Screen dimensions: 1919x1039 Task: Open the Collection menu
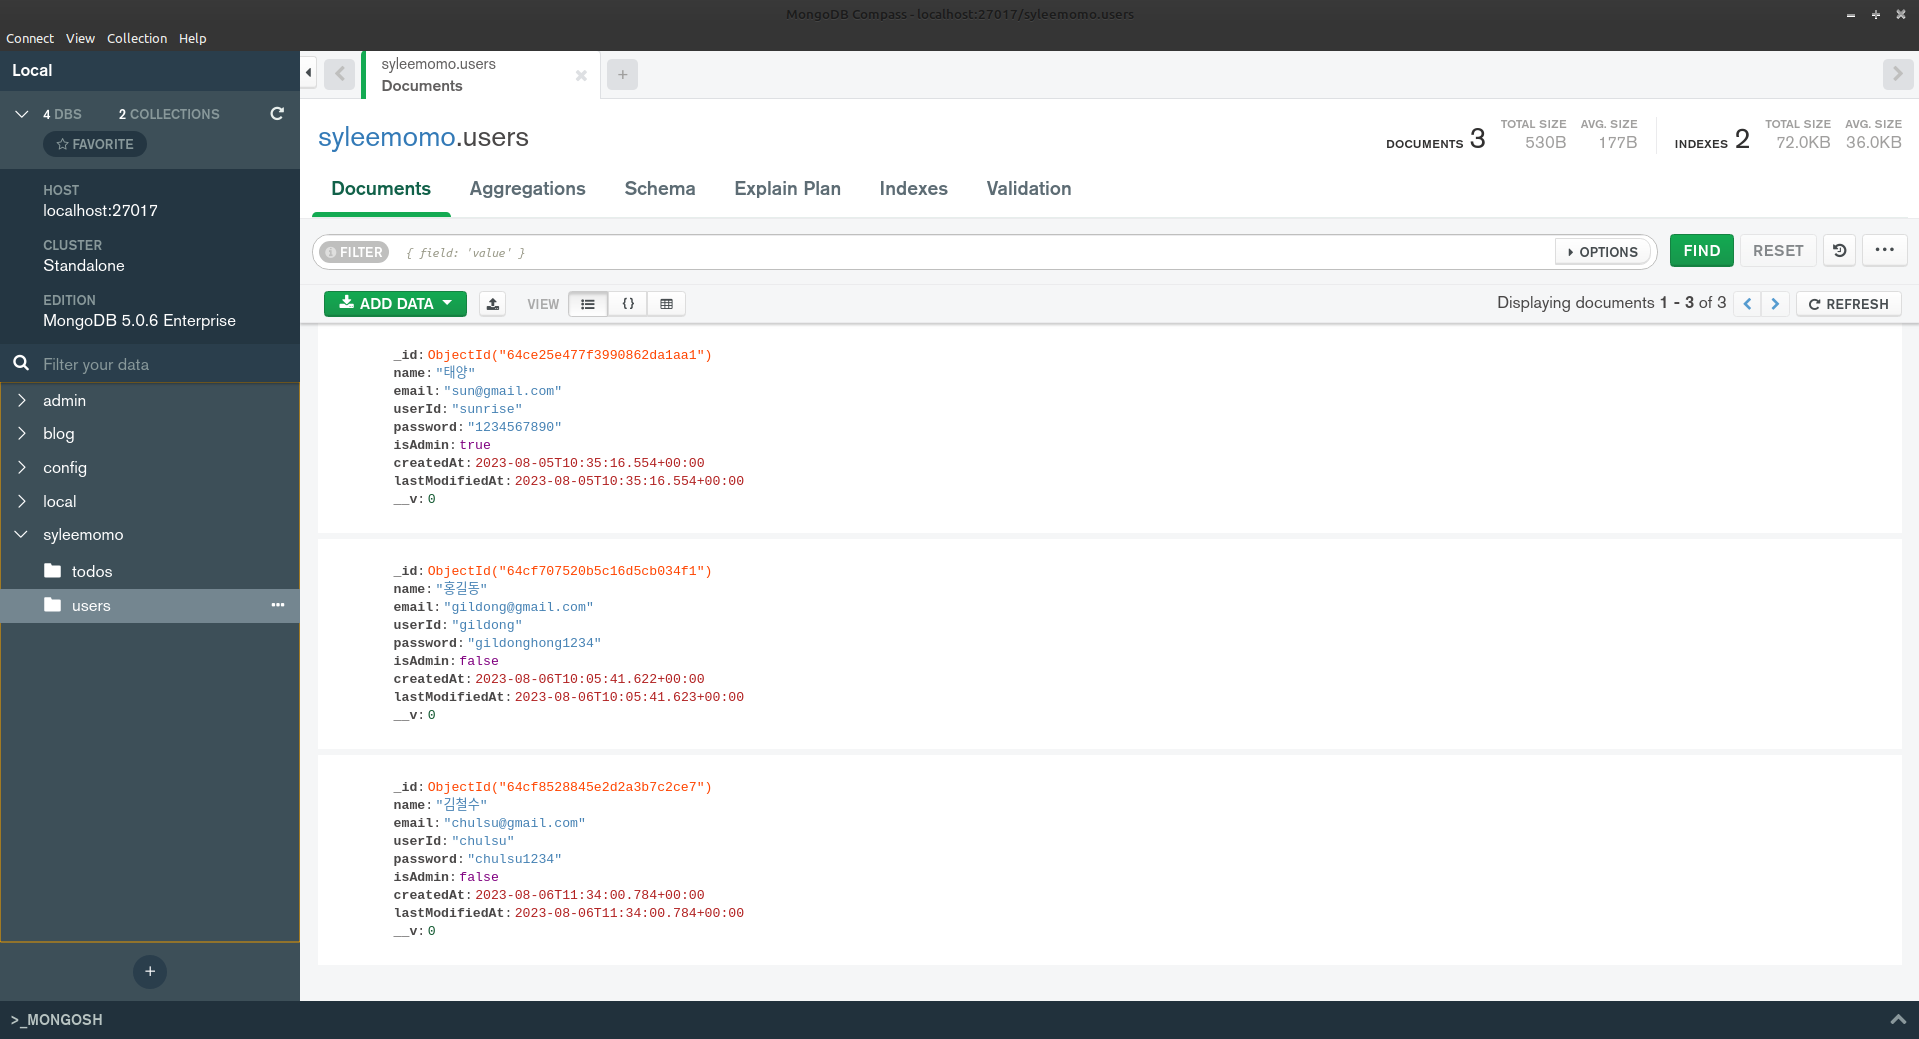pos(137,38)
